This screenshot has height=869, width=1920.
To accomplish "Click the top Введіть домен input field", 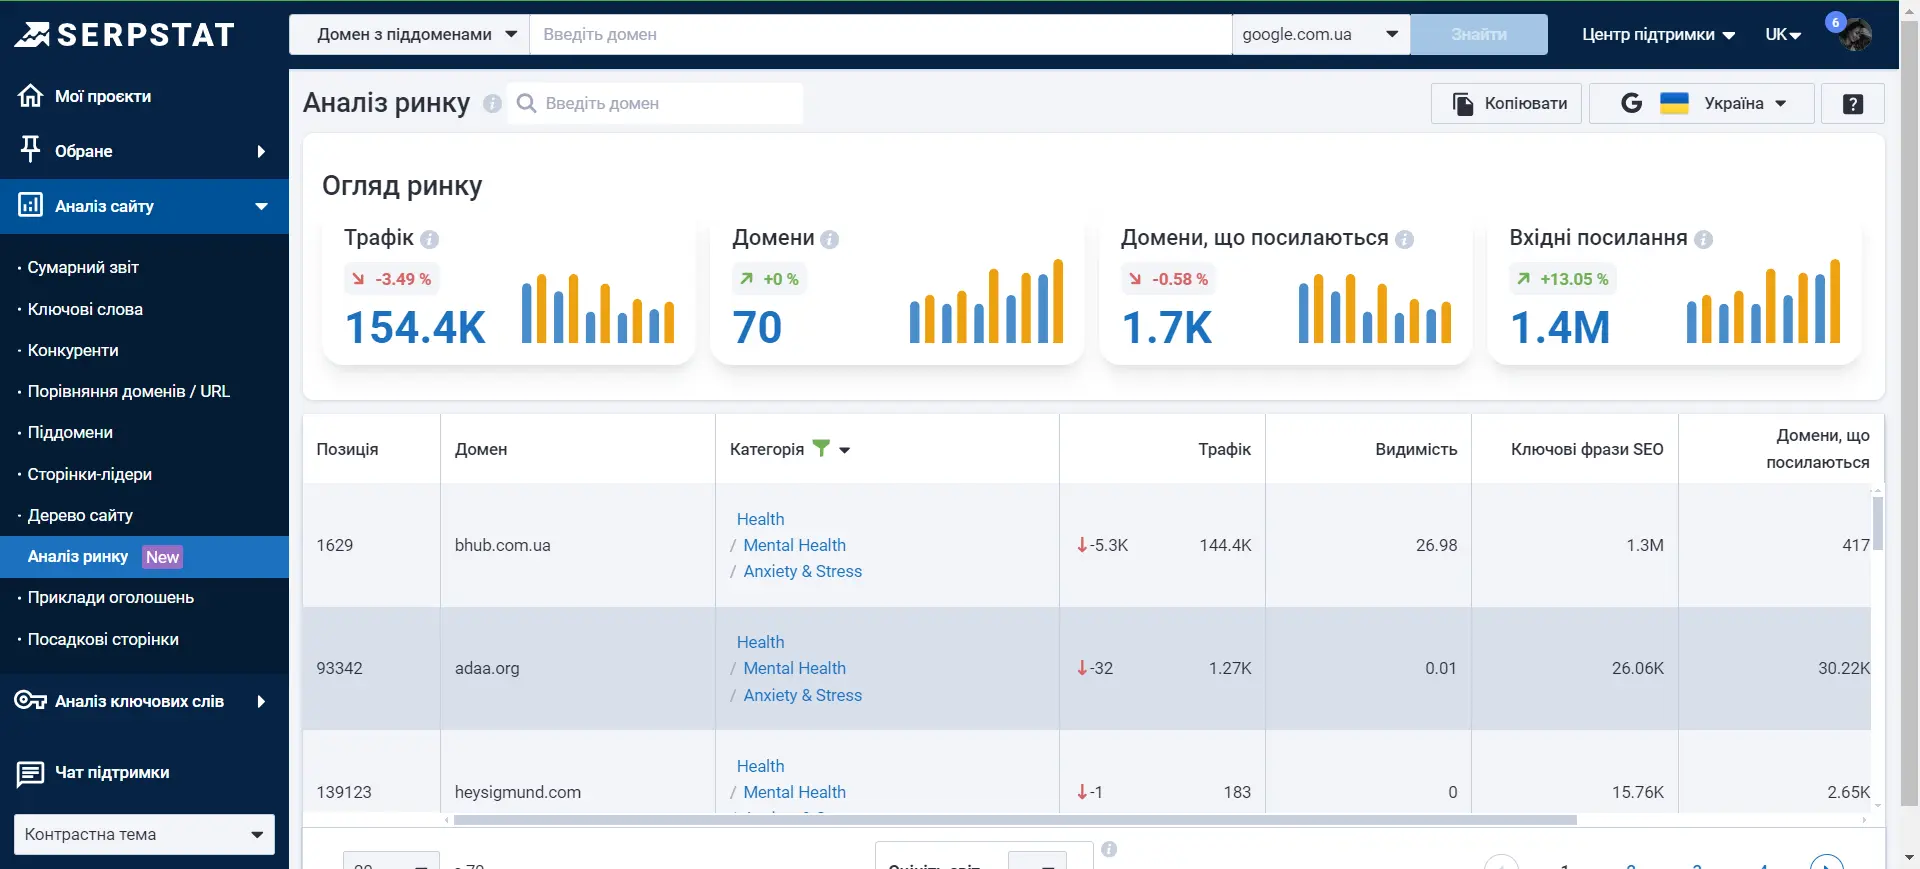I will [881, 34].
